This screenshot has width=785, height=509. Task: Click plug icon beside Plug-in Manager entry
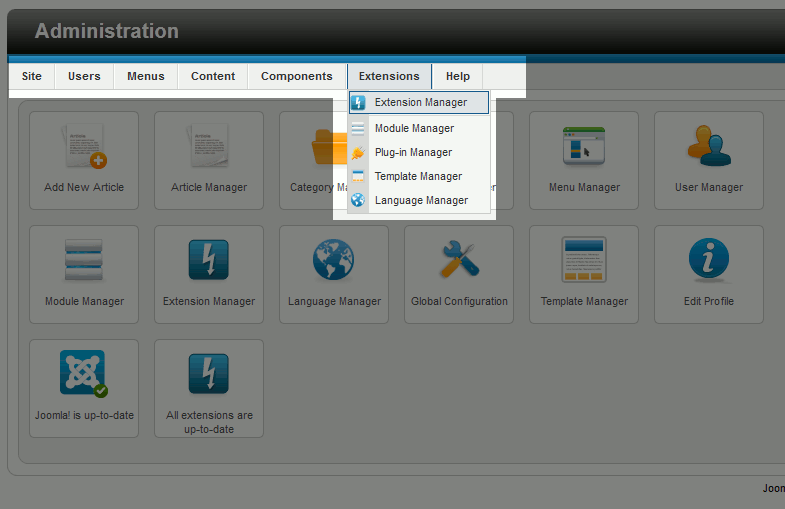[358, 153]
